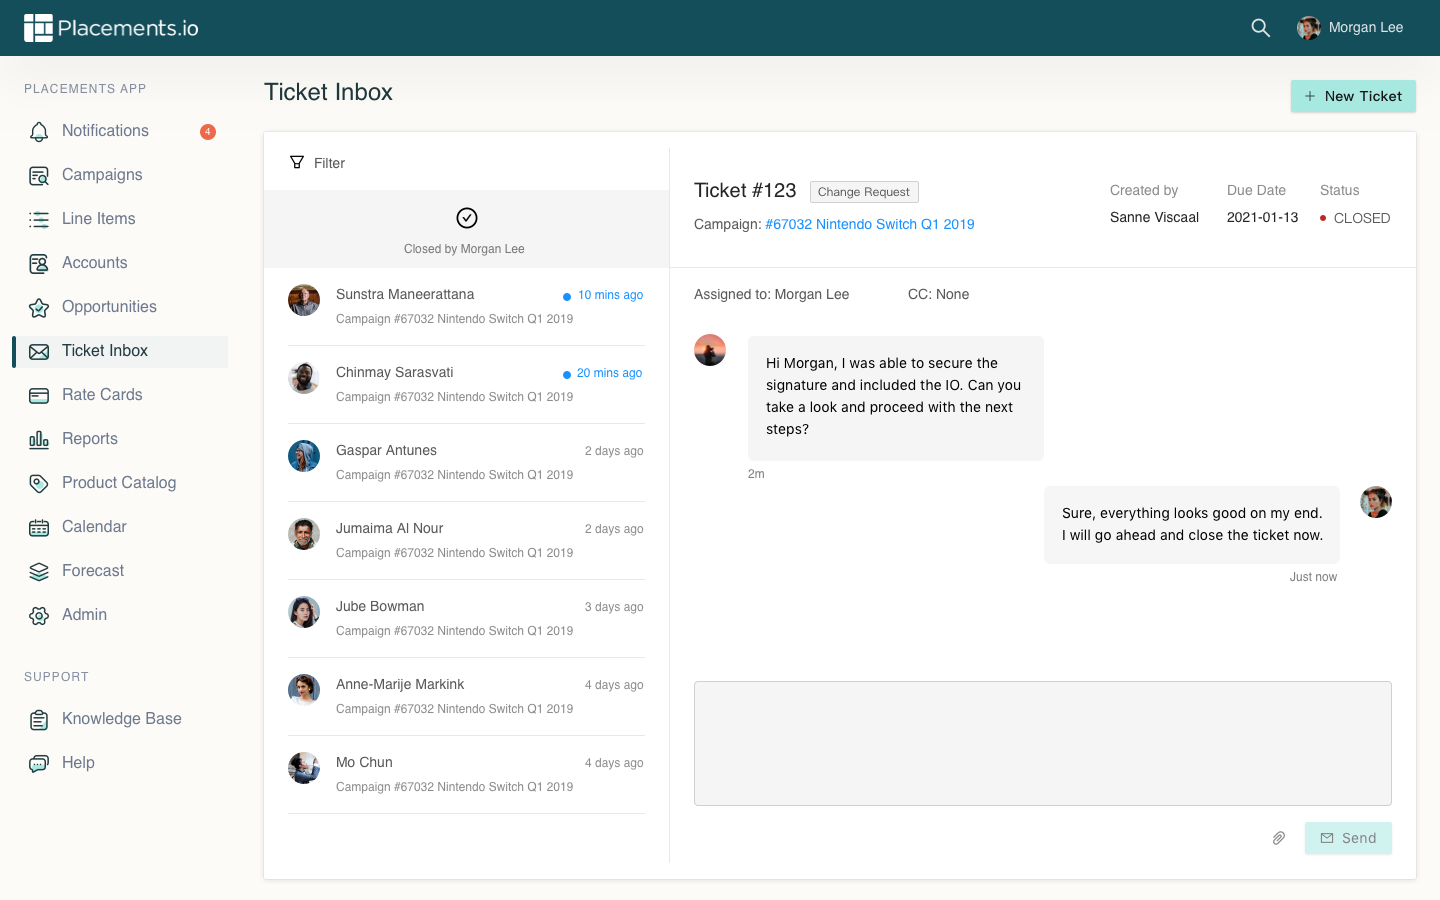Viewport: 1440px width, 900px height.
Task: Open the #67032 Nintendo Switch Q1 2019 link
Action: point(869,224)
